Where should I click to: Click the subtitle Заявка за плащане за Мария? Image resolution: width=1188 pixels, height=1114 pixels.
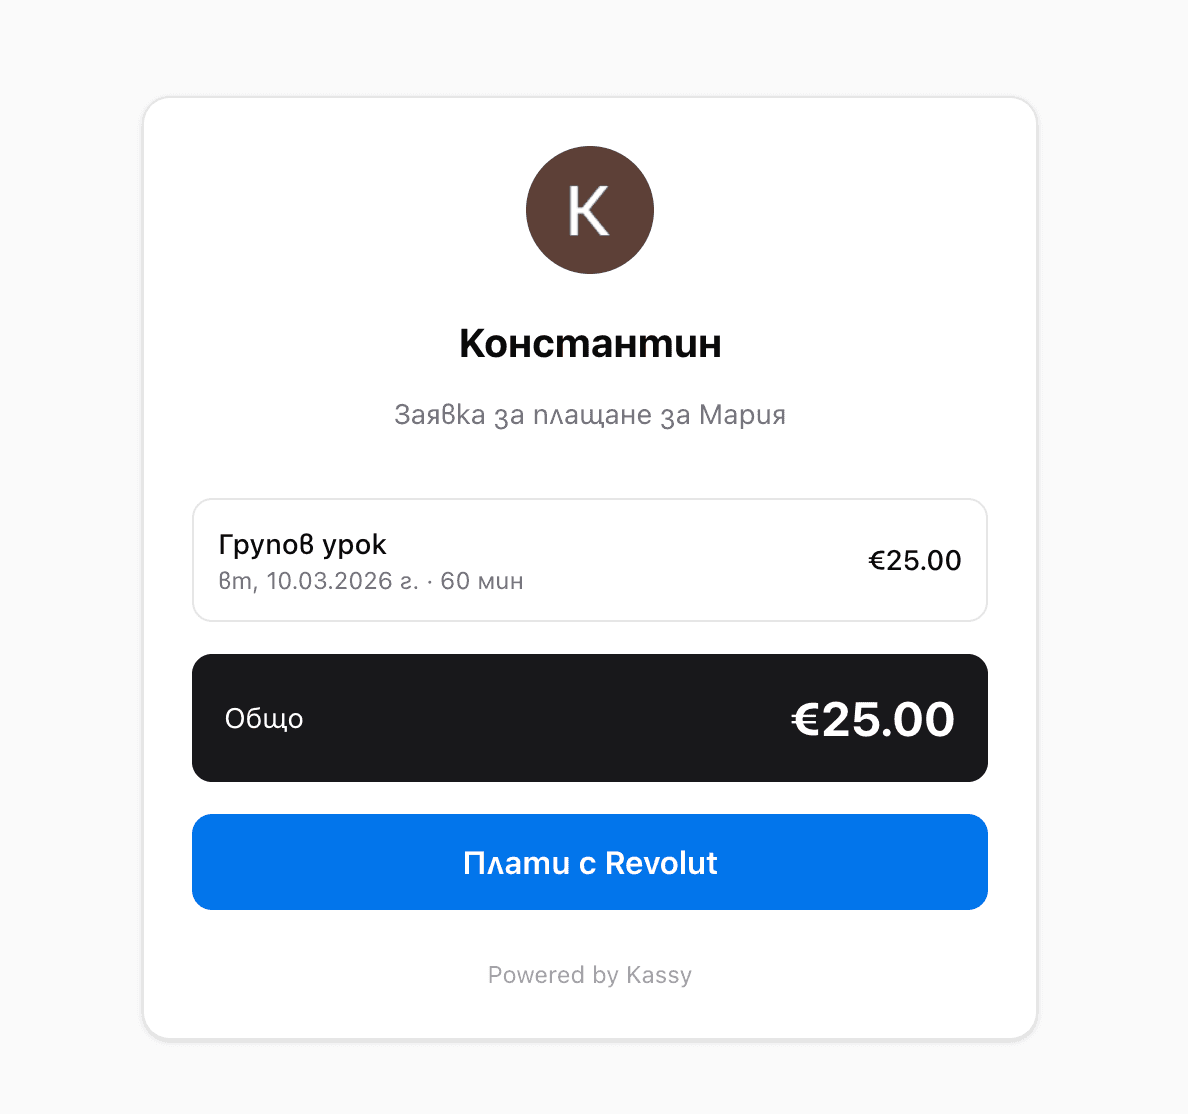click(589, 414)
